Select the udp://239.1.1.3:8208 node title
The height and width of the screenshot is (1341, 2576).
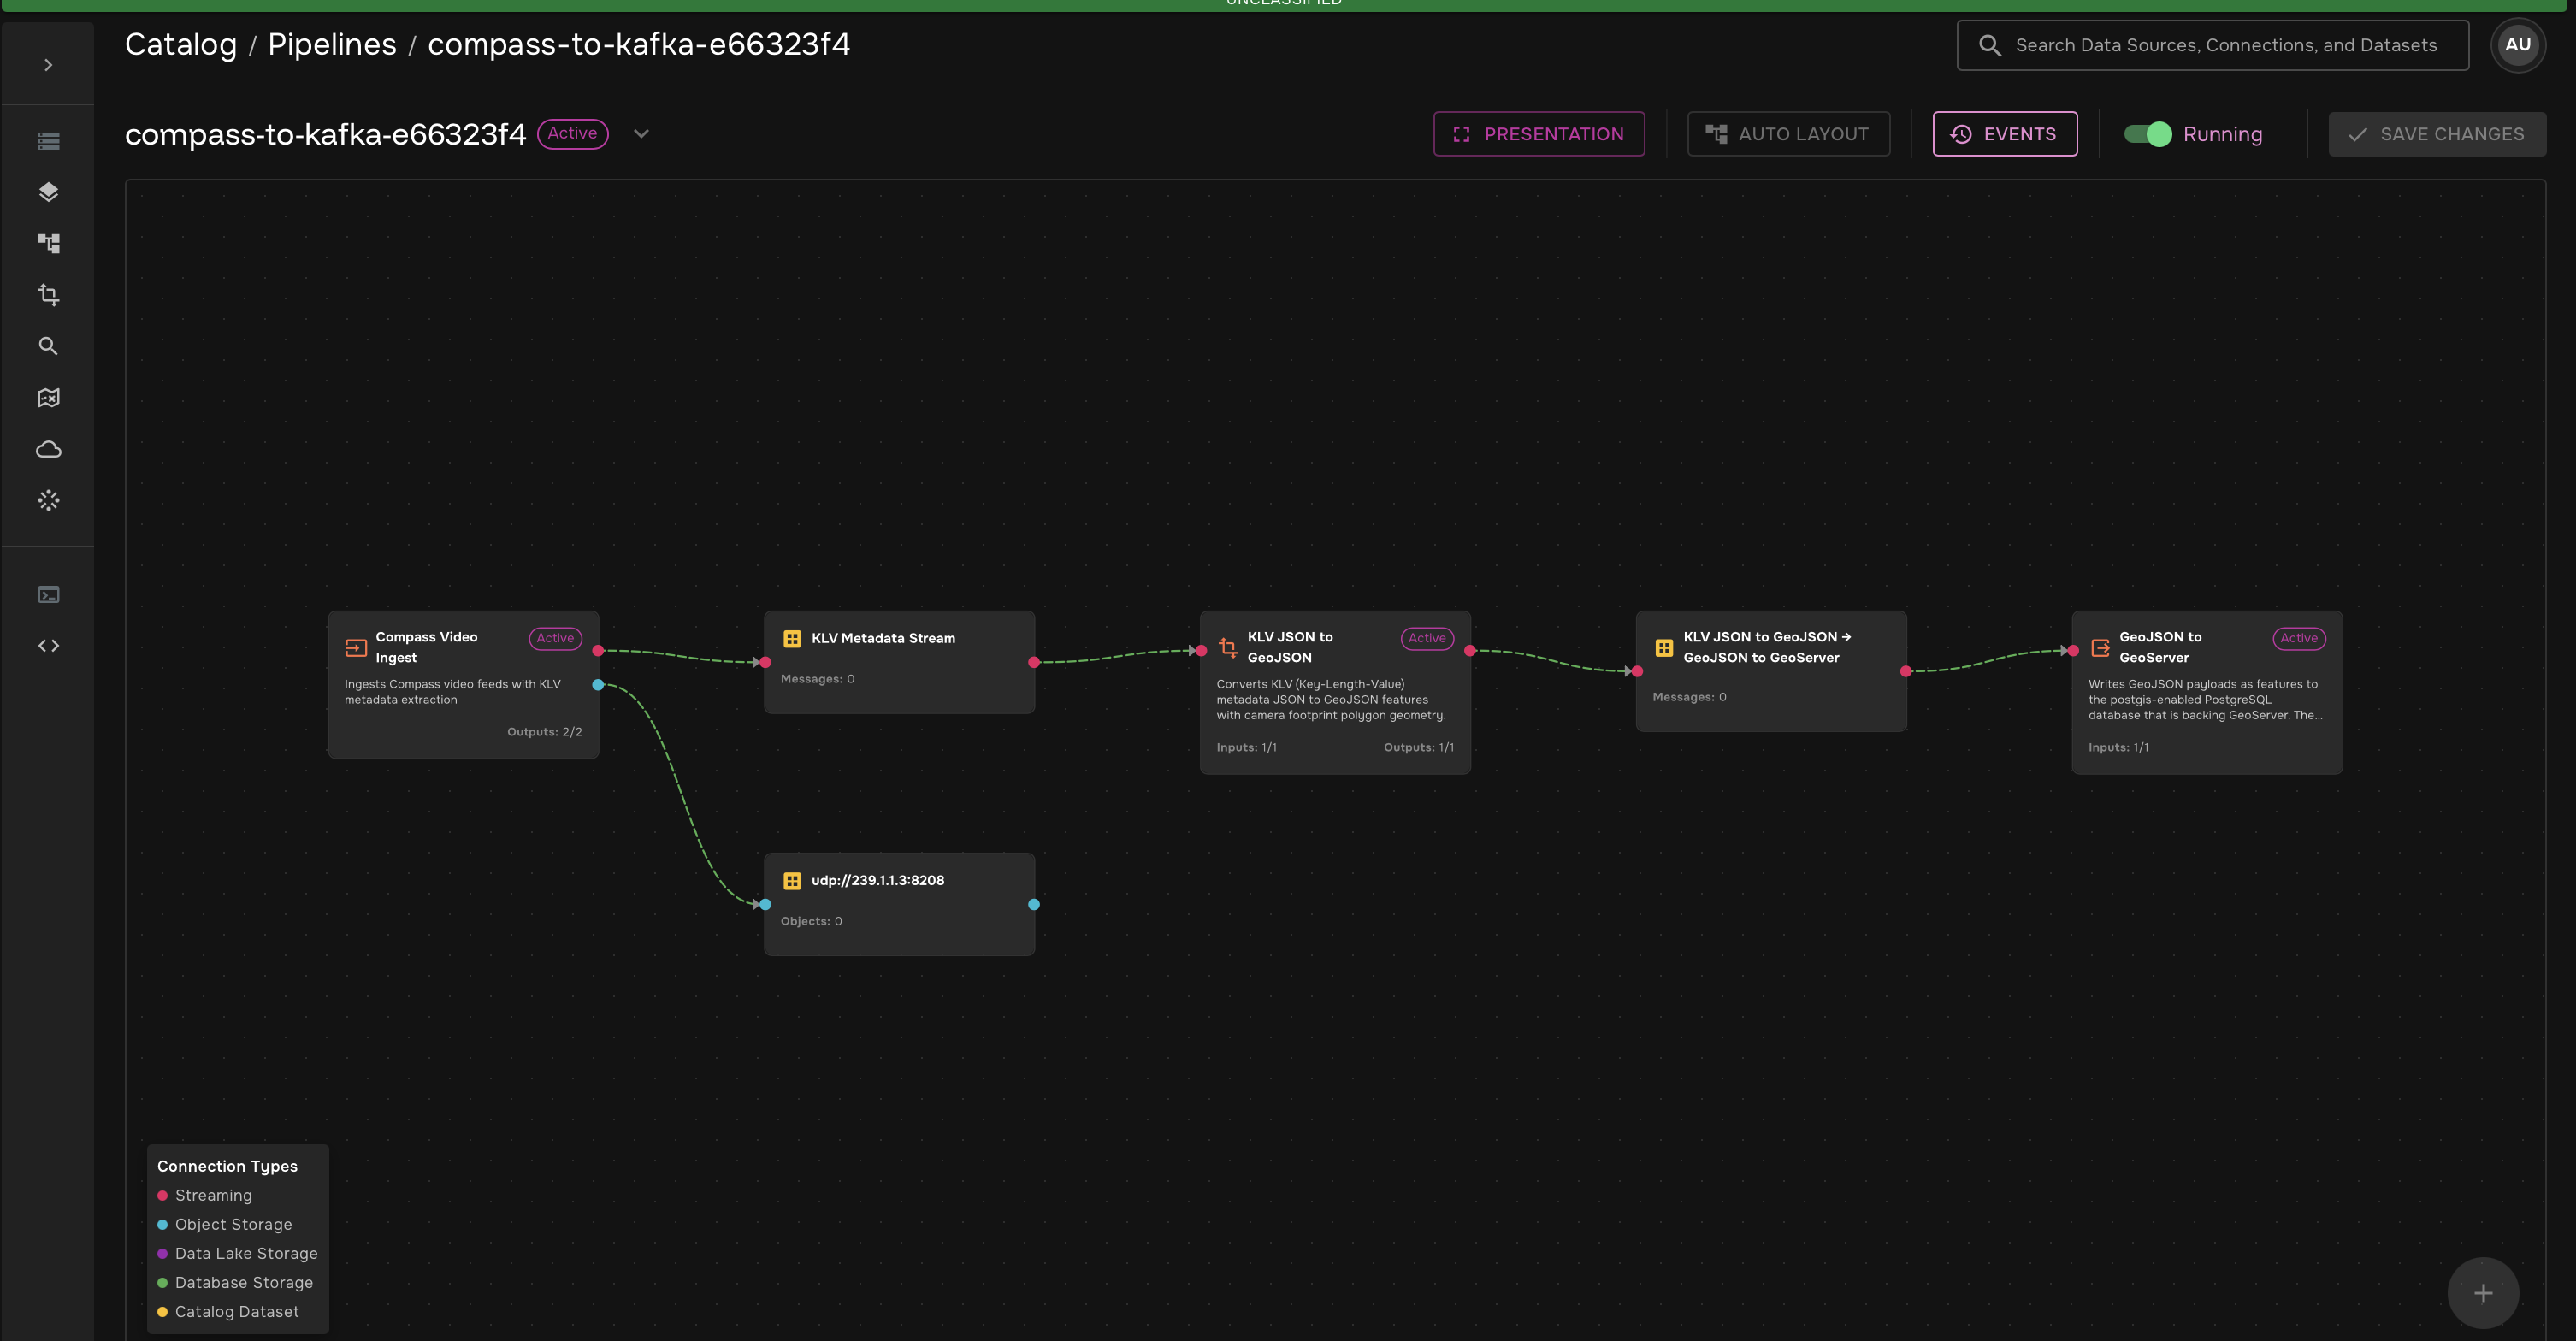point(878,880)
